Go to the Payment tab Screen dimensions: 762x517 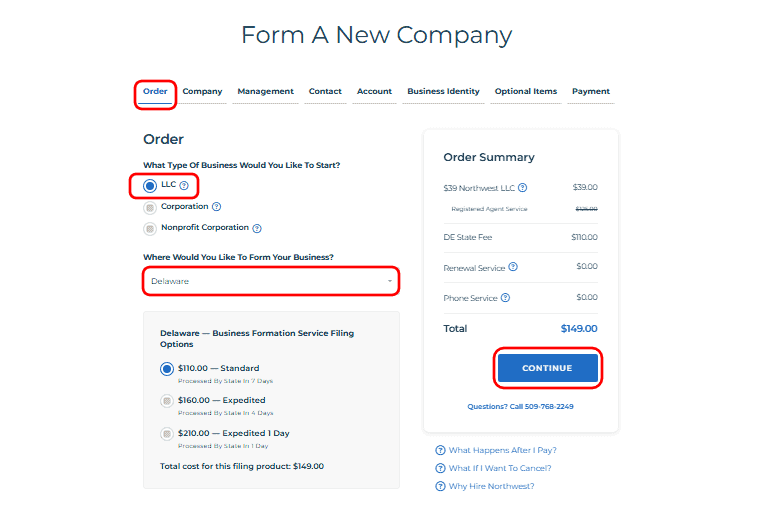[590, 92]
